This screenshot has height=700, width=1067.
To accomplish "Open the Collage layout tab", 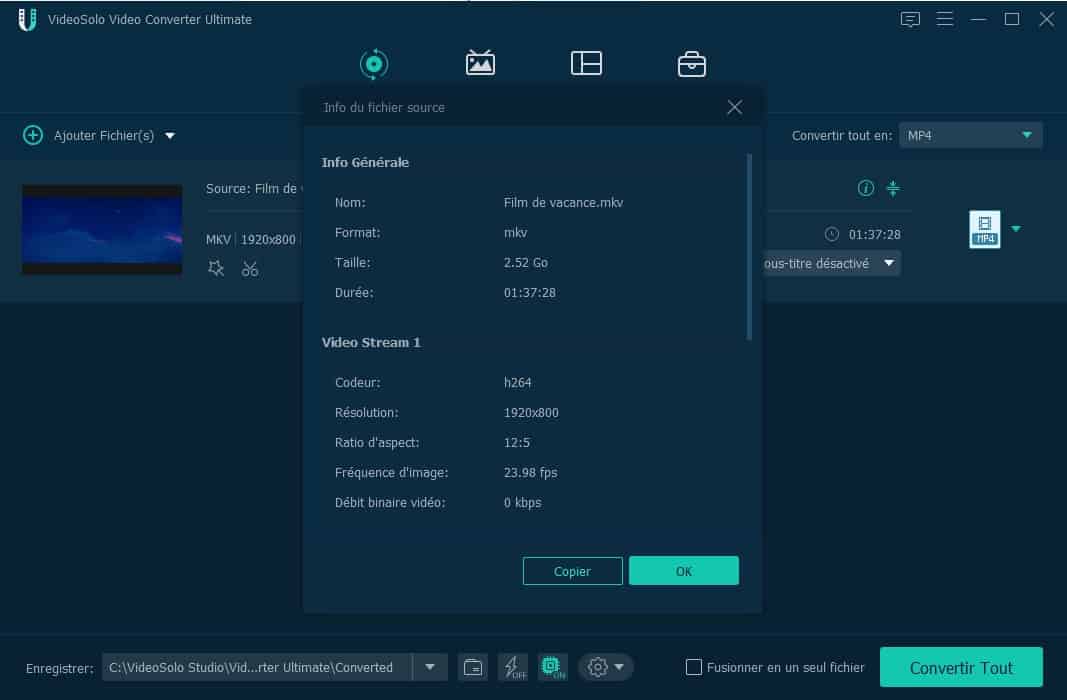I will [586, 64].
